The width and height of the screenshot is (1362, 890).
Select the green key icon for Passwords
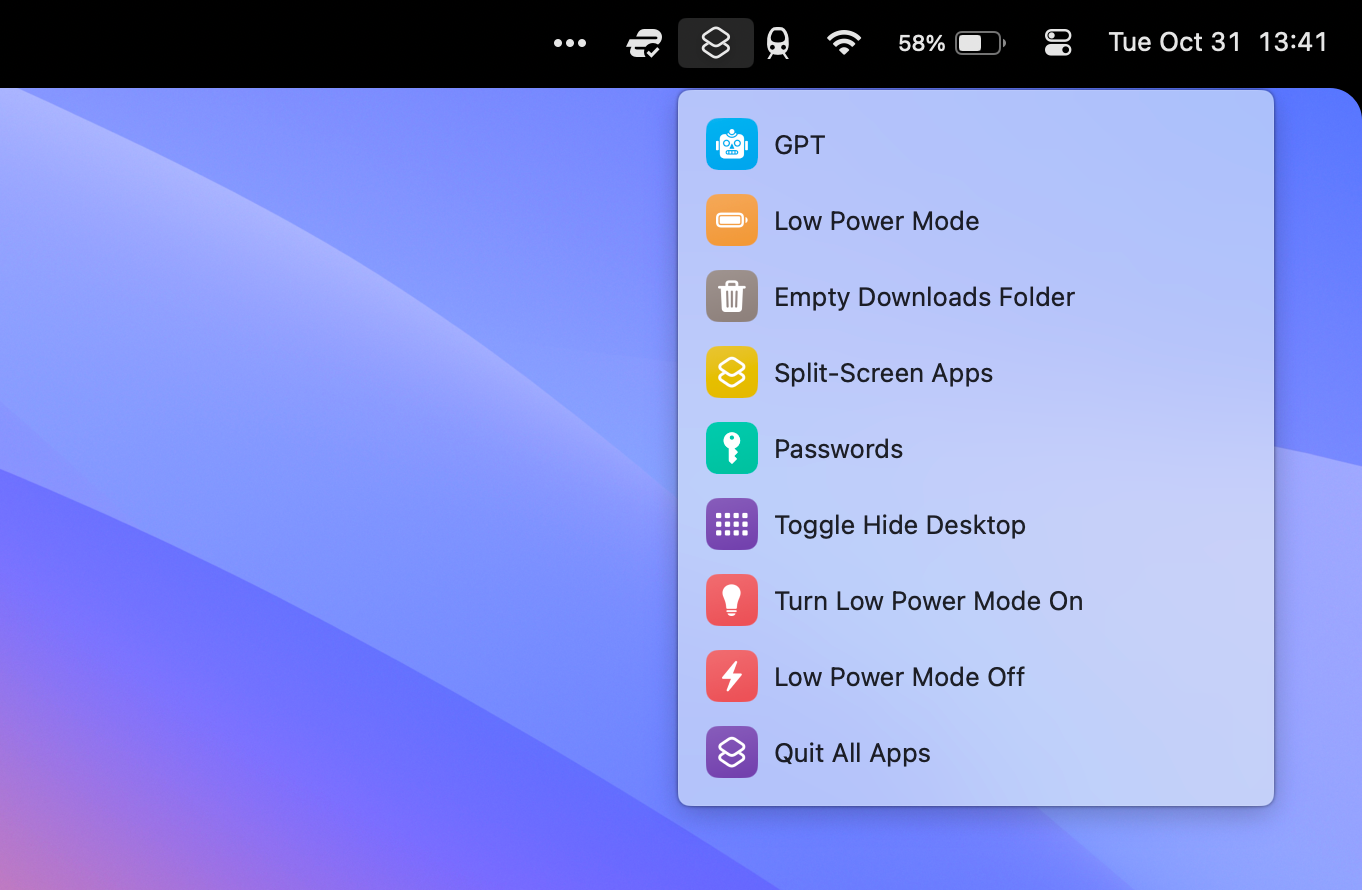(x=731, y=448)
